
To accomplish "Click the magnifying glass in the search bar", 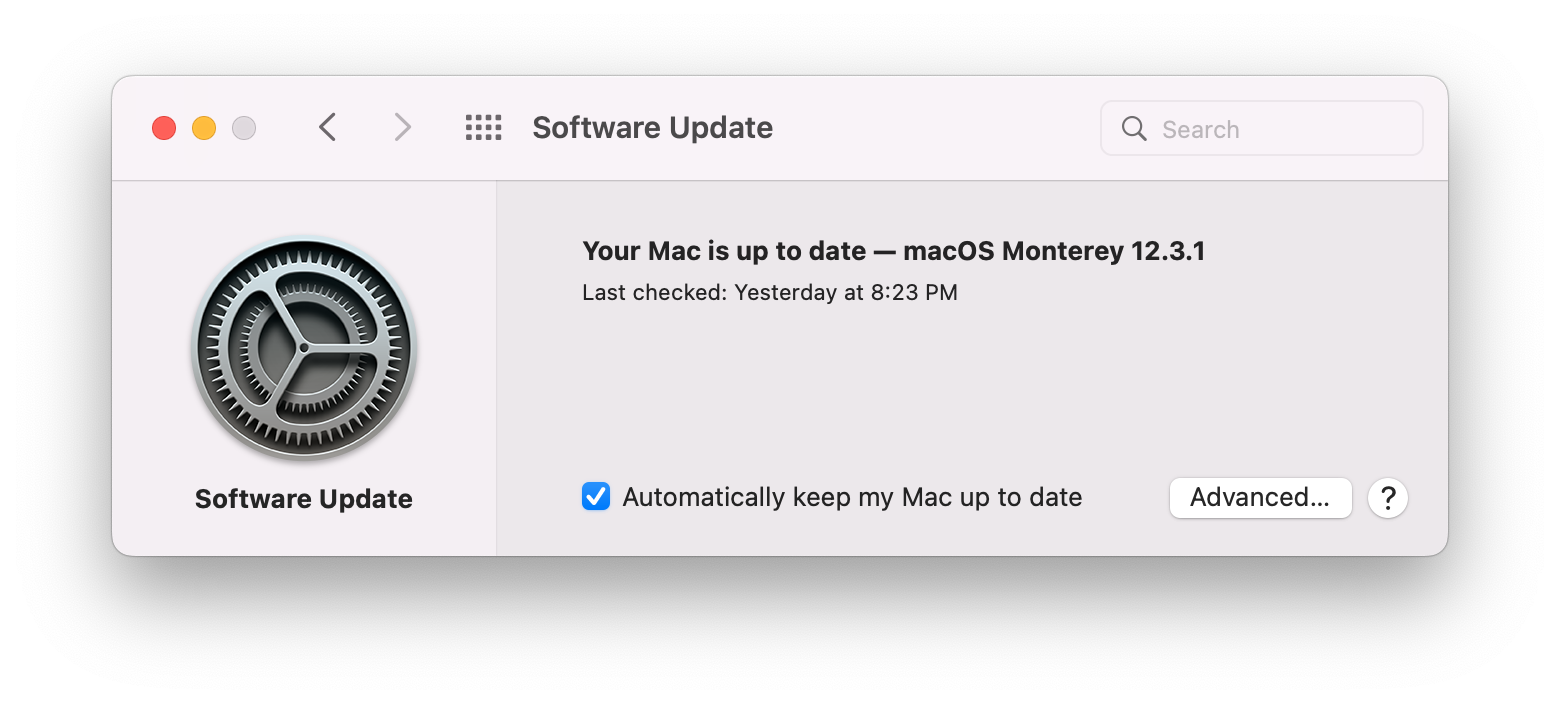I will pyautogui.click(x=1133, y=128).
